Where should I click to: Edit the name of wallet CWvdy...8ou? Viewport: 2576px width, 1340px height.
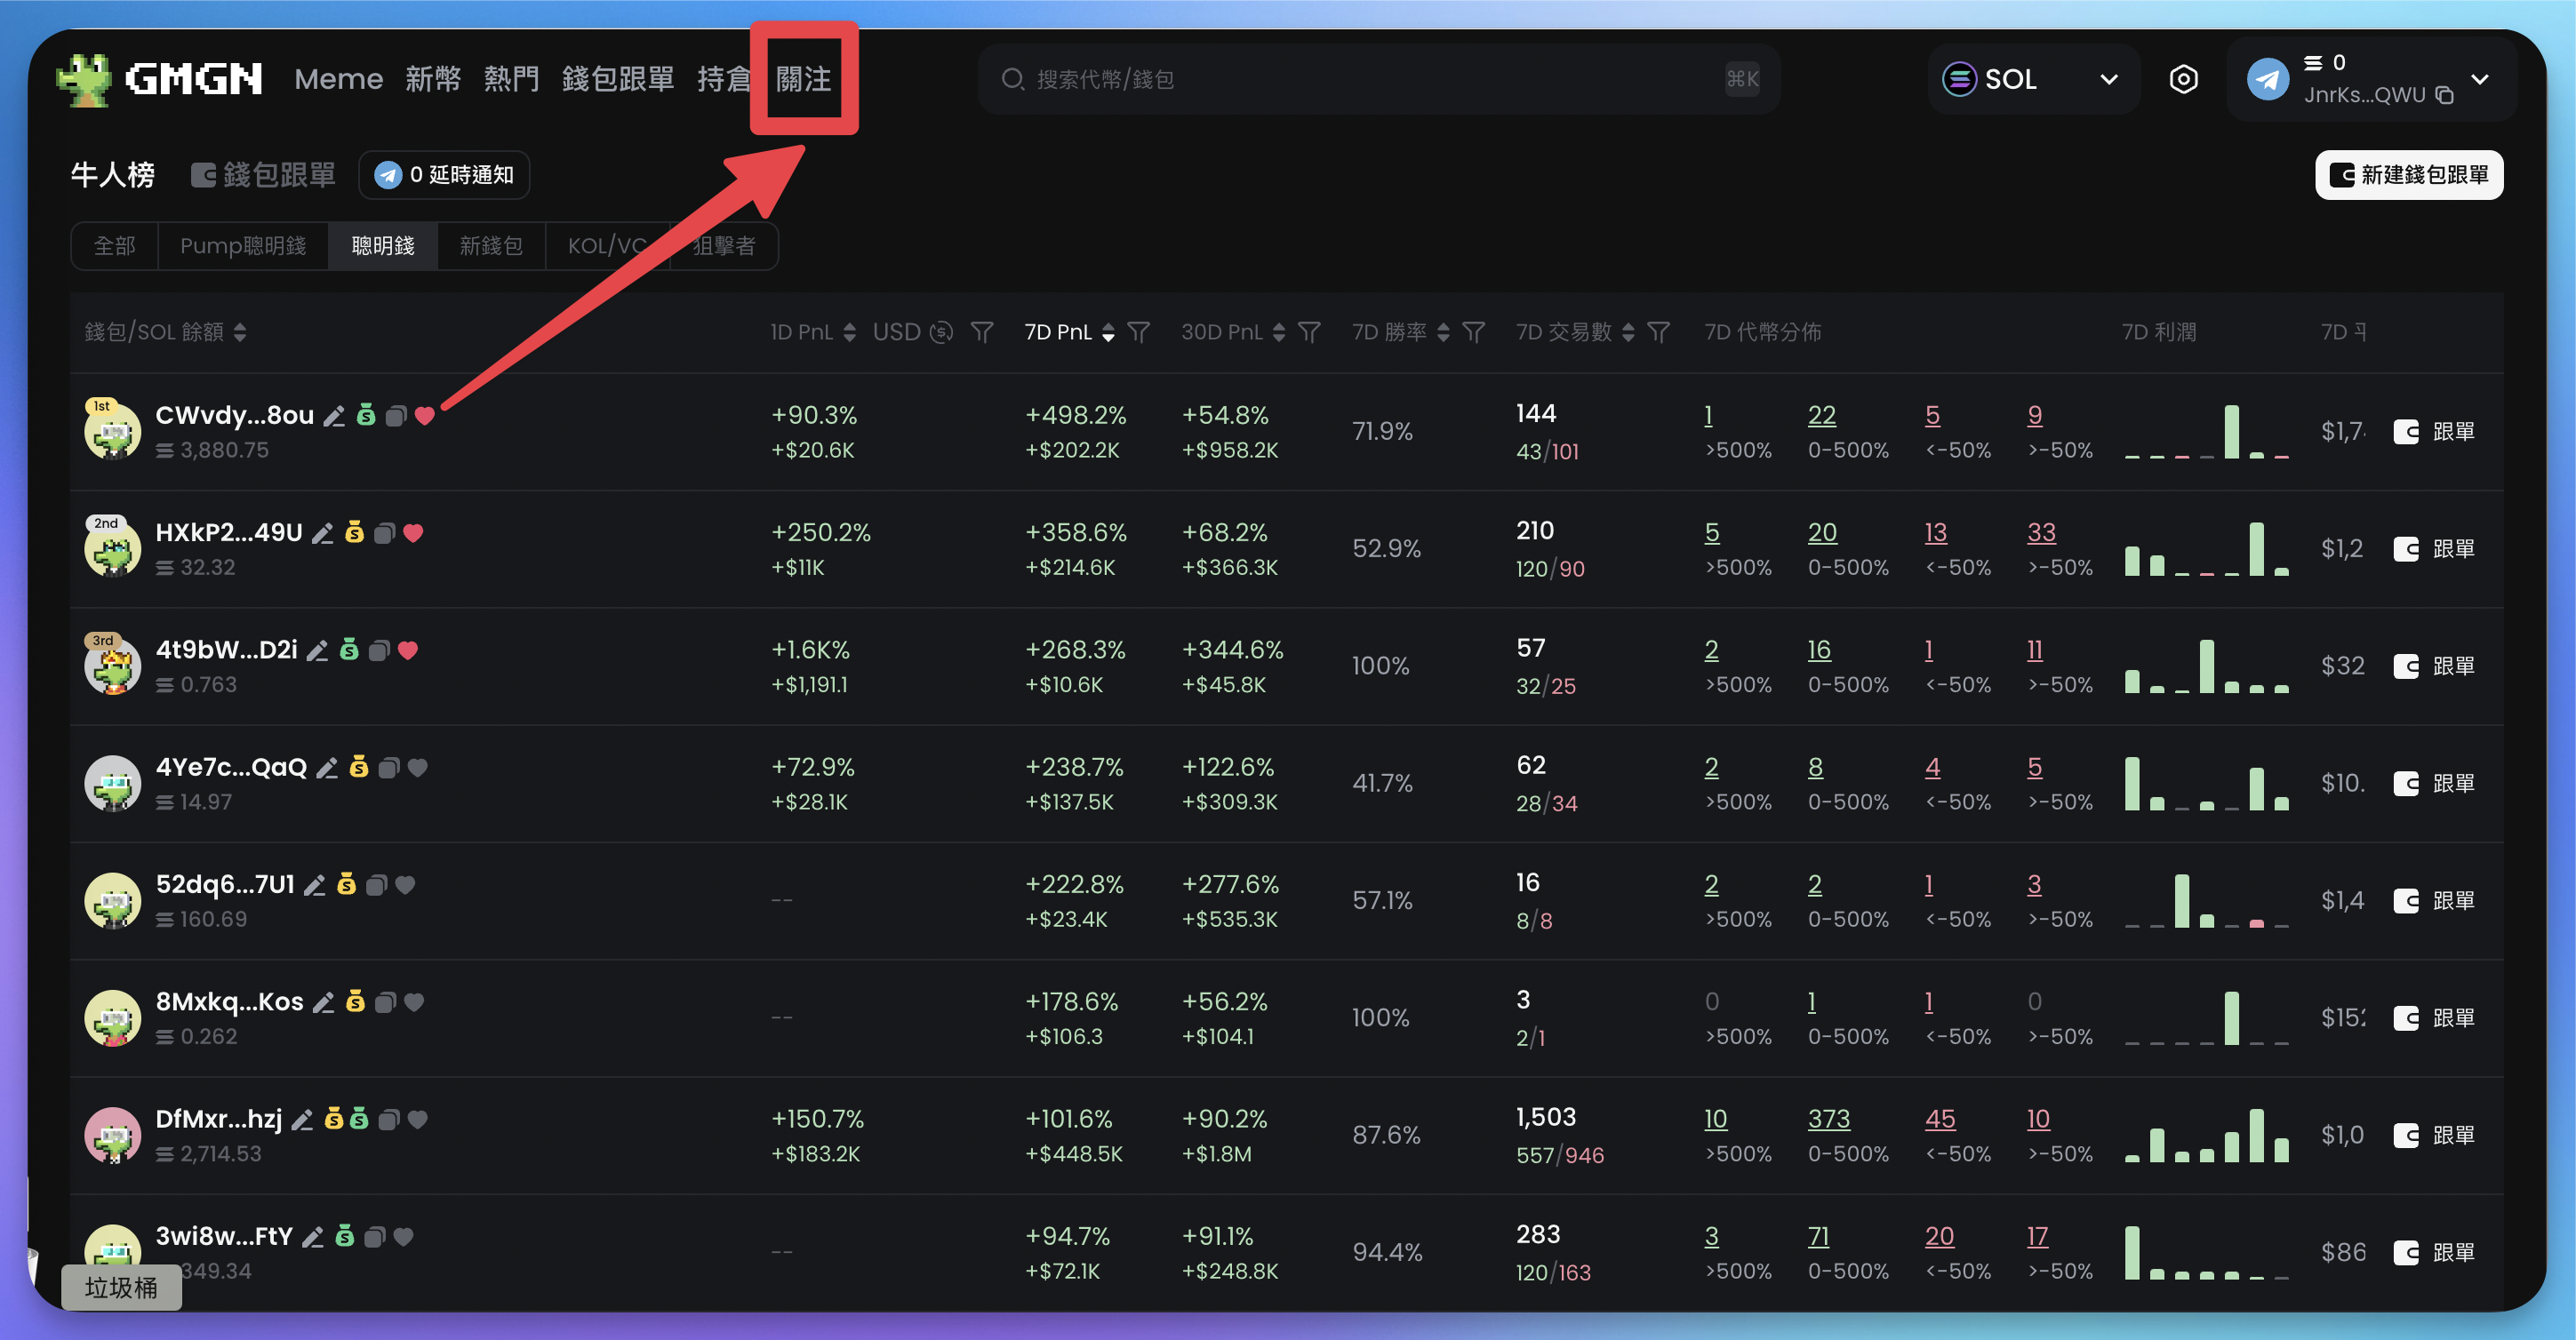334,416
